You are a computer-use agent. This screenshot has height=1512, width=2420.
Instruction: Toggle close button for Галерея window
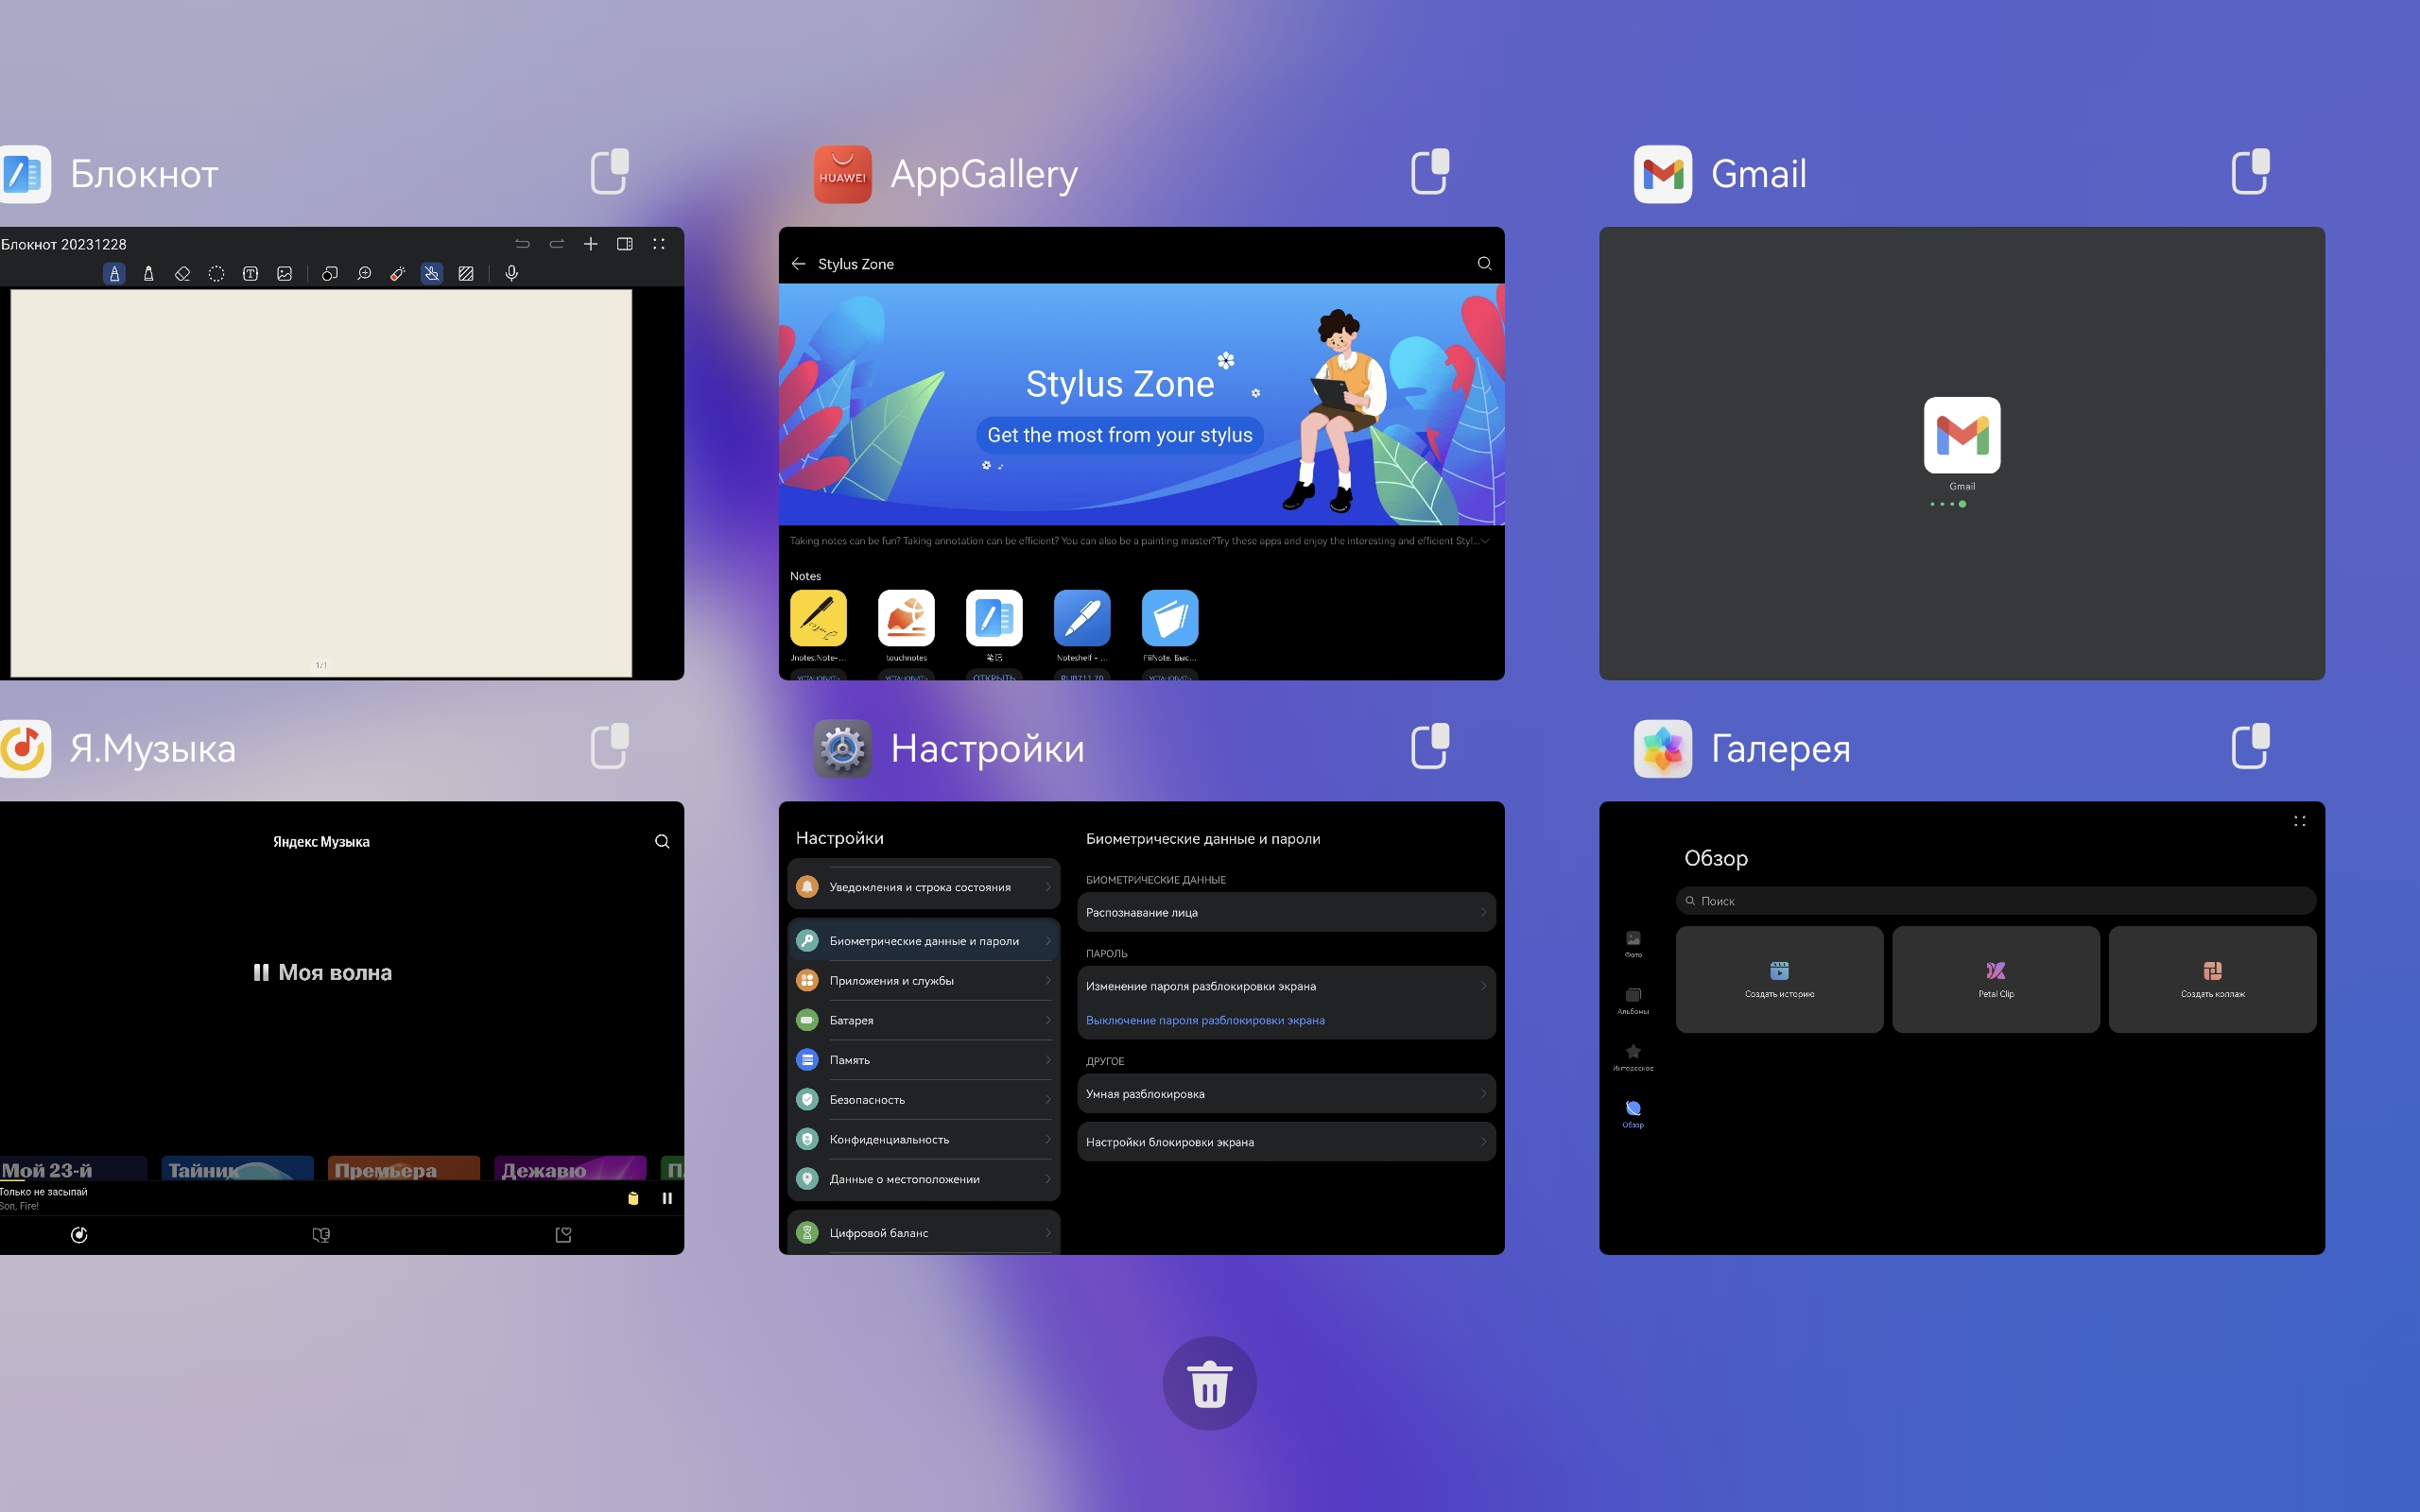tap(2248, 747)
